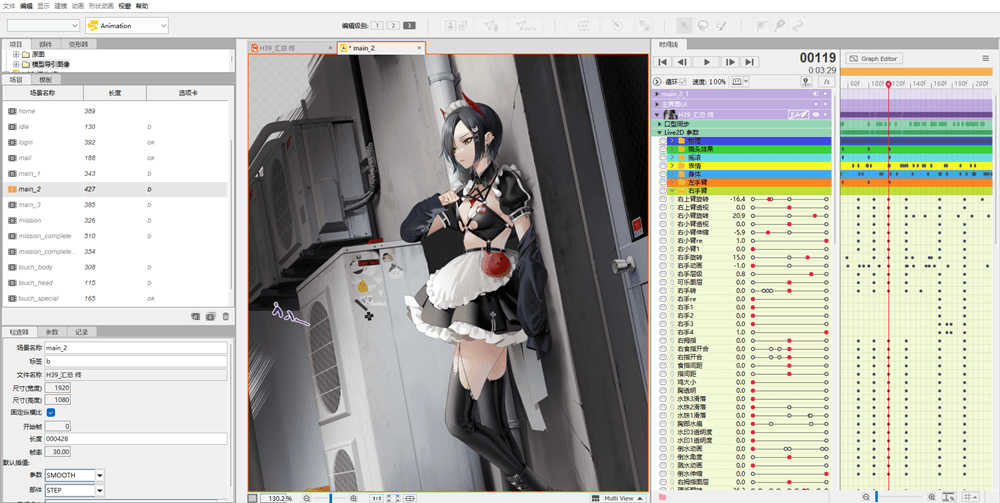Adjust the 右手旋转 parameter slider
This screenshot has width=1000, height=503.
pyautogui.click(x=789, y=257)
